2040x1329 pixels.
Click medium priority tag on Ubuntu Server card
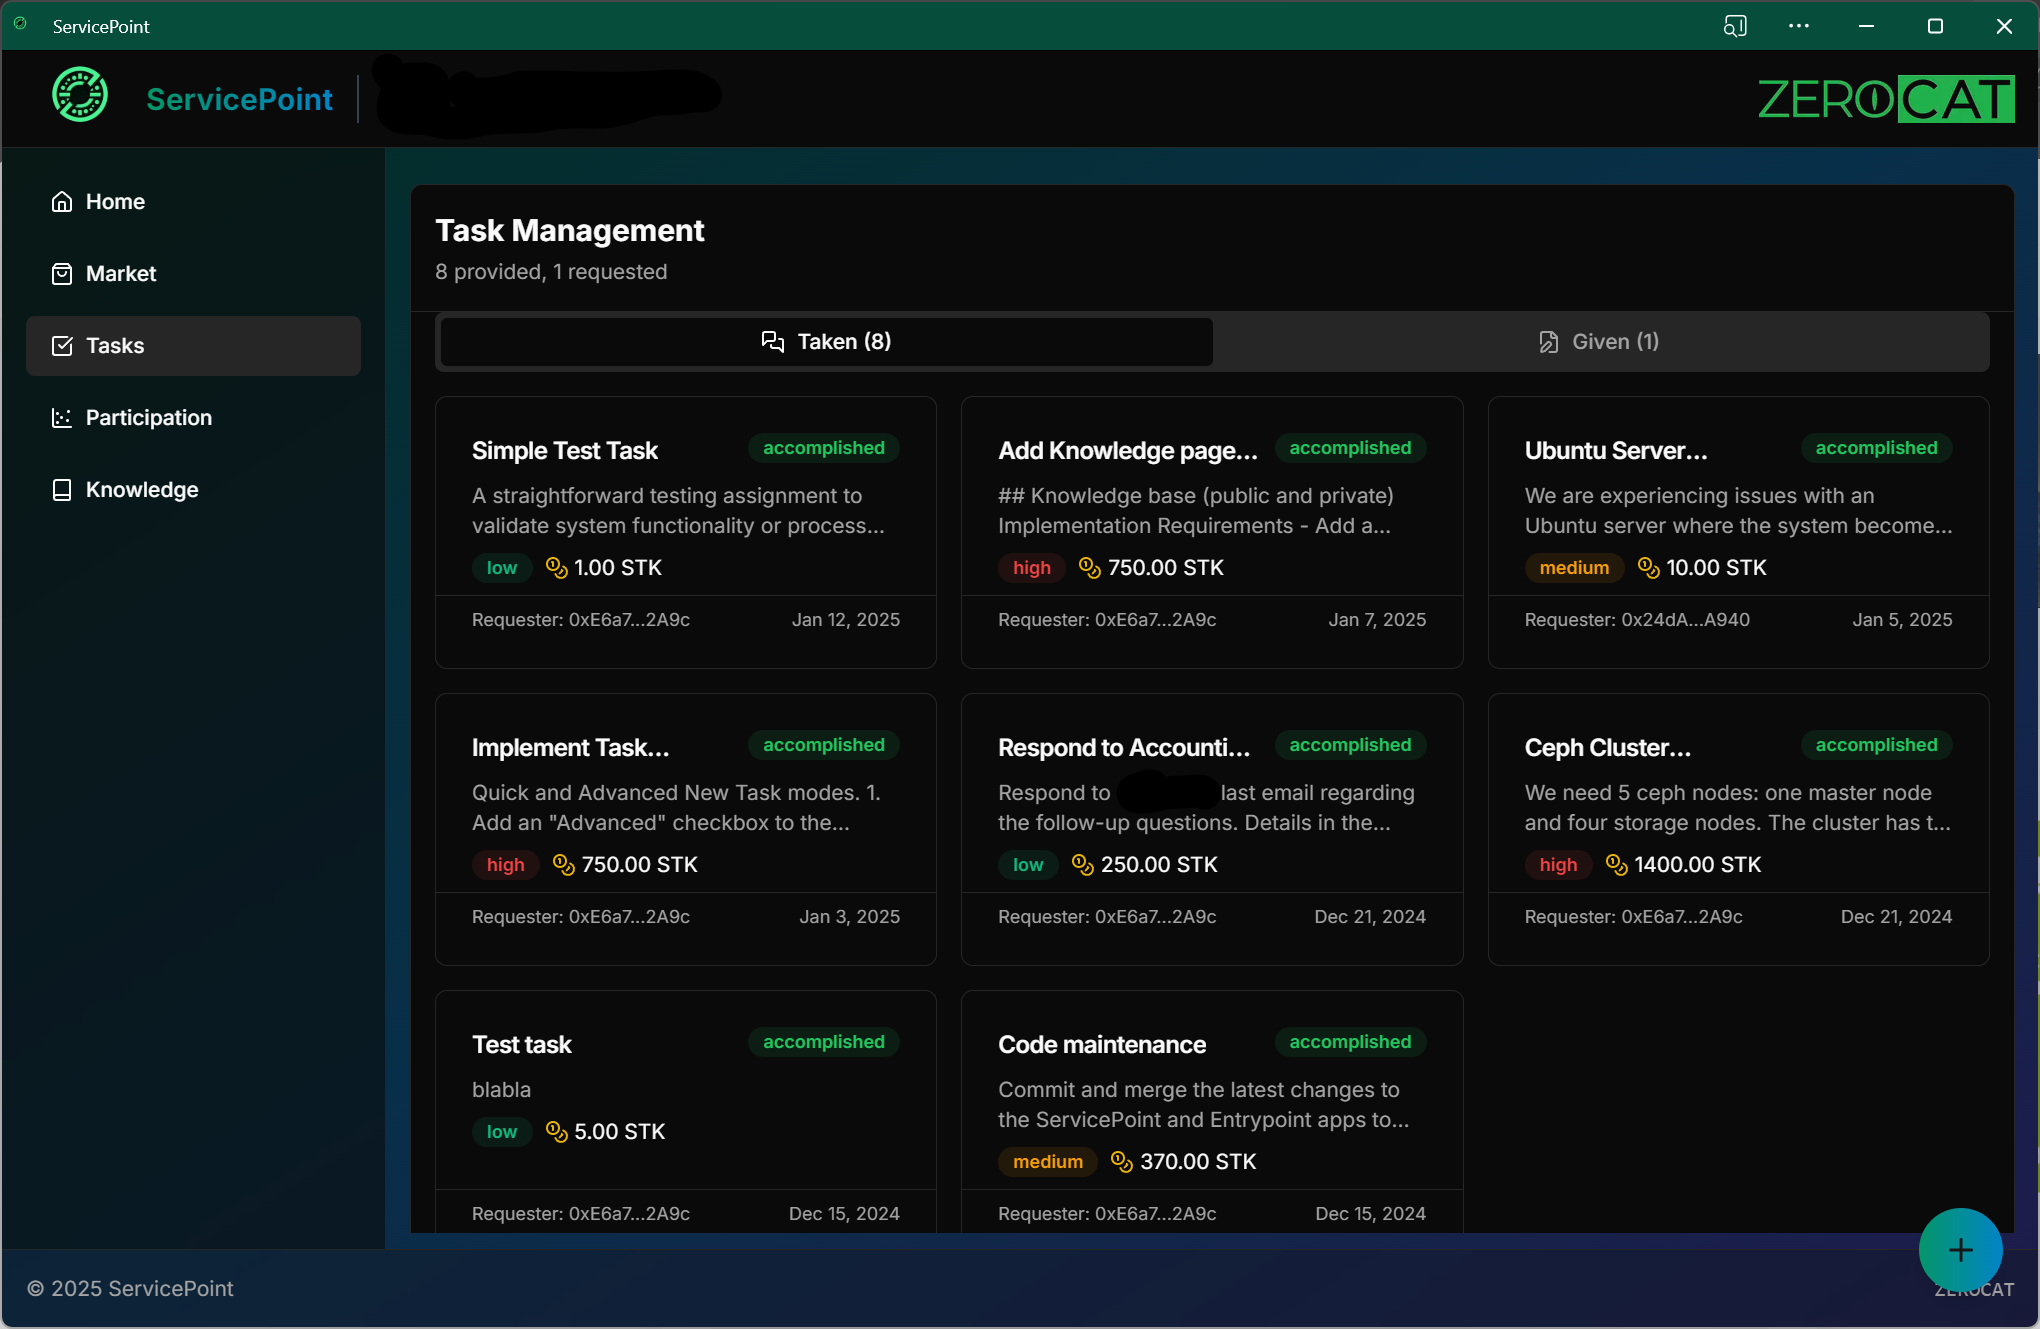tap(1574, 568)
